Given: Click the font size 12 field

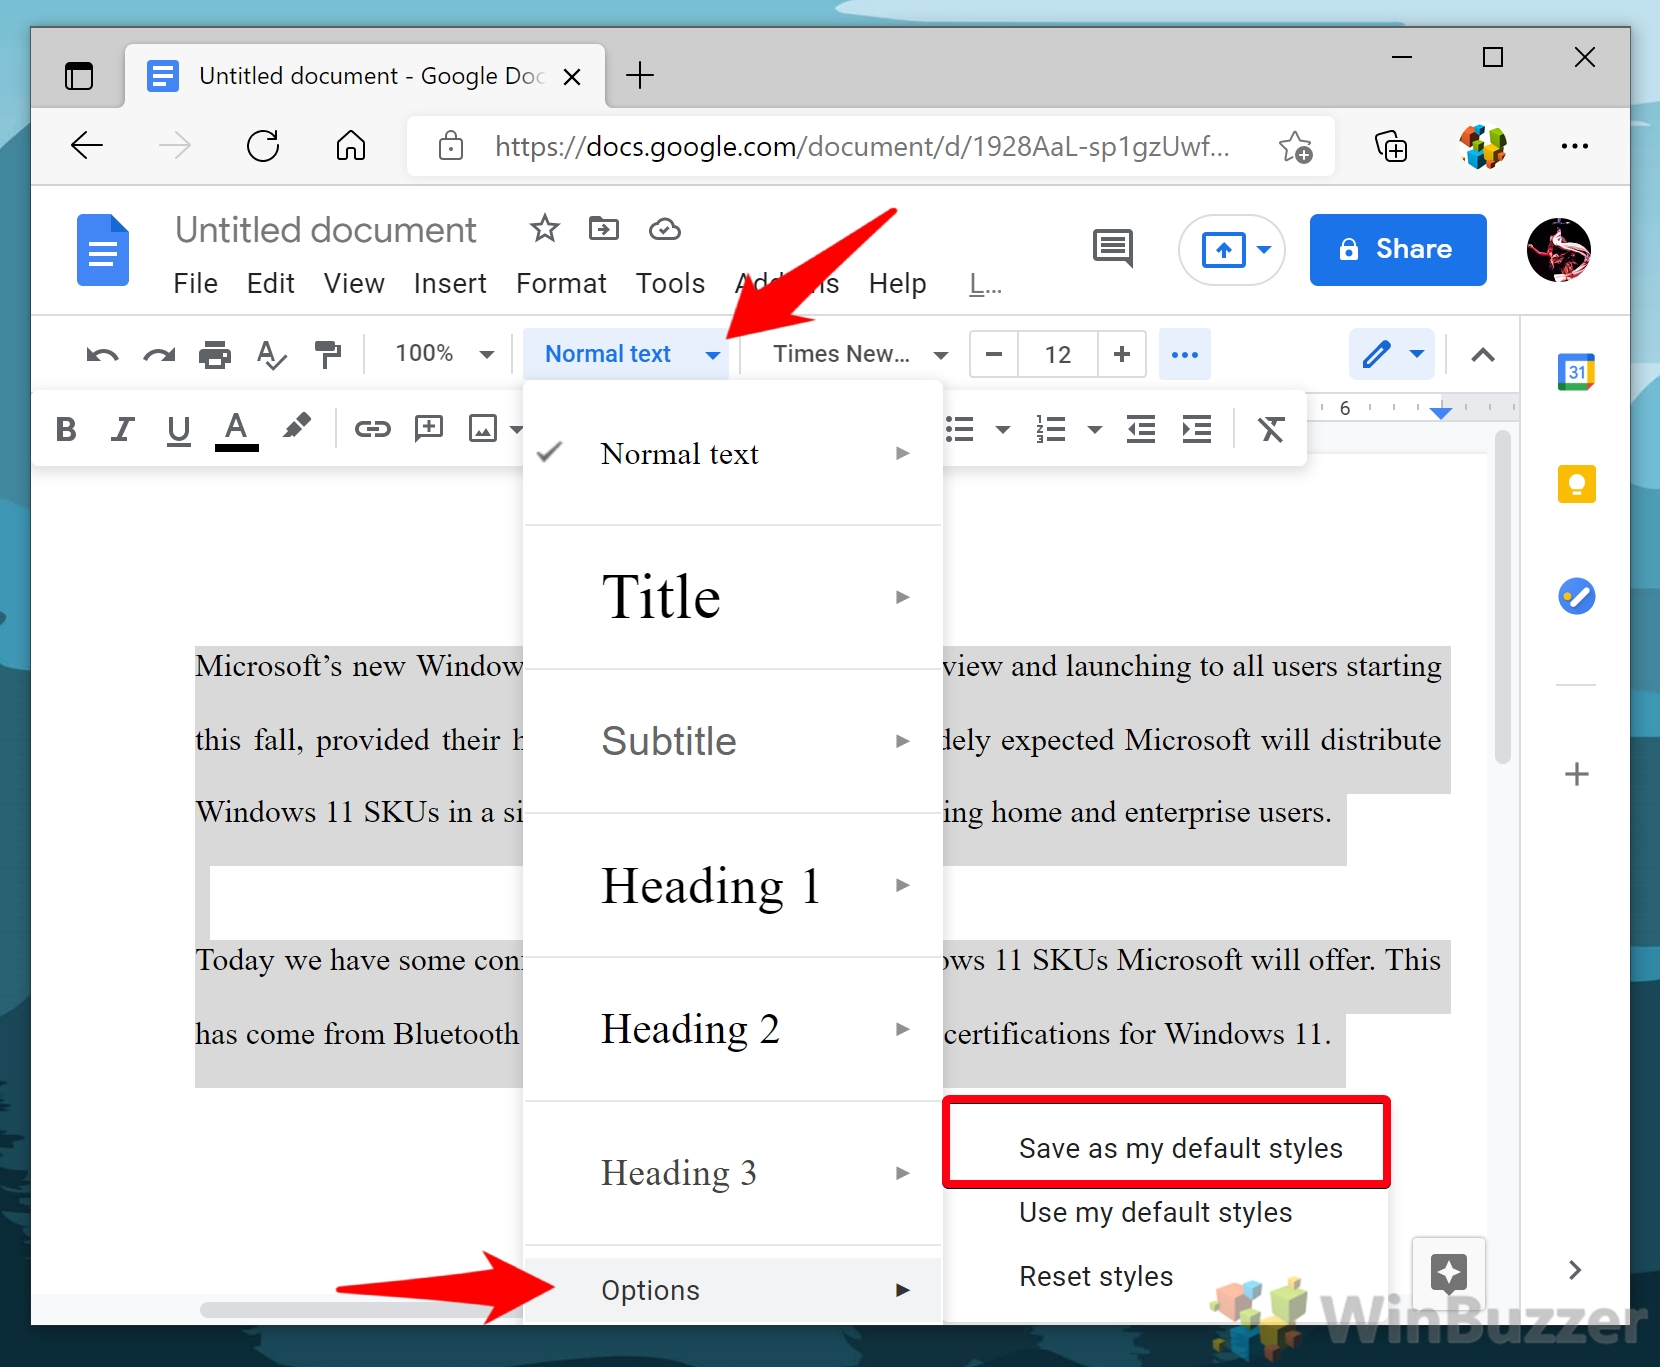Looking at the screenshot, I should (x=1057, y=354).
